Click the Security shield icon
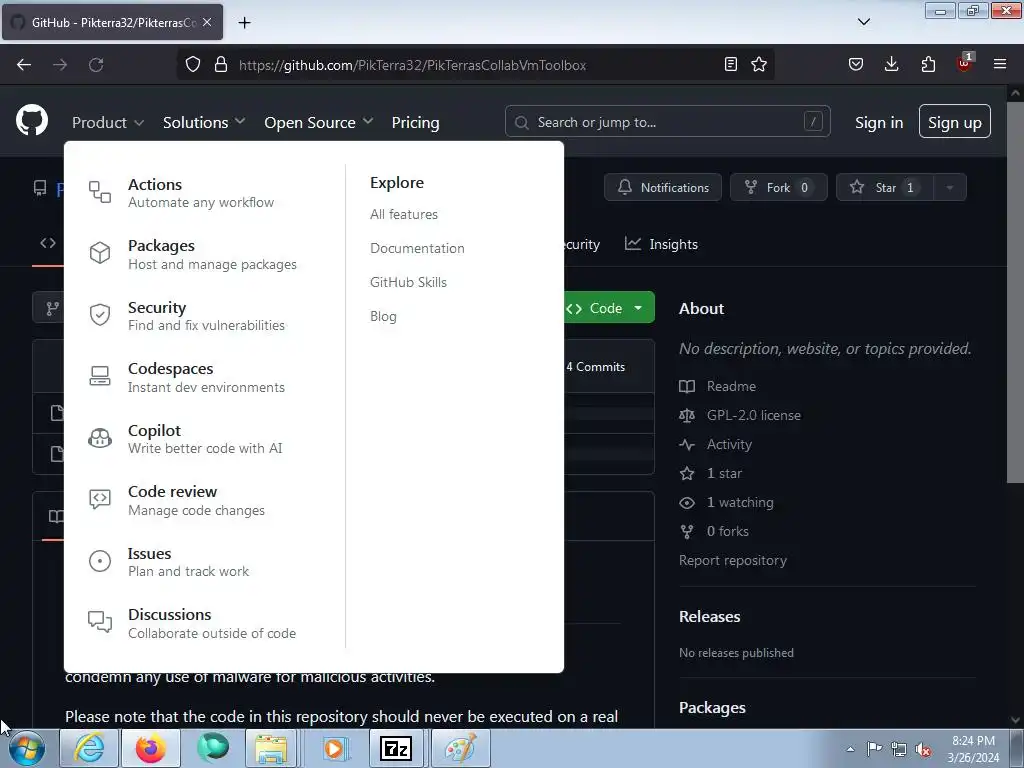This screenshot has height=768, width=1024. pyautogui.click(x=100, y=314)
